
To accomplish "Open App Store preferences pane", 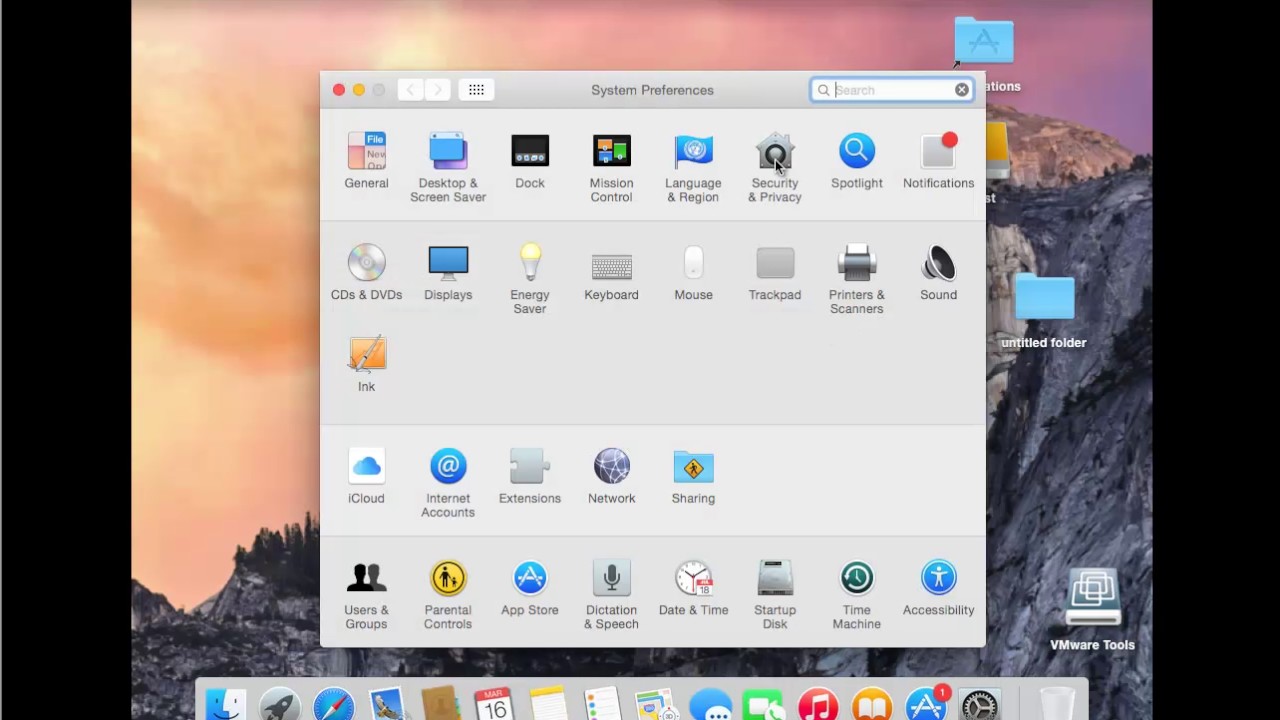I will click(530, 588).
